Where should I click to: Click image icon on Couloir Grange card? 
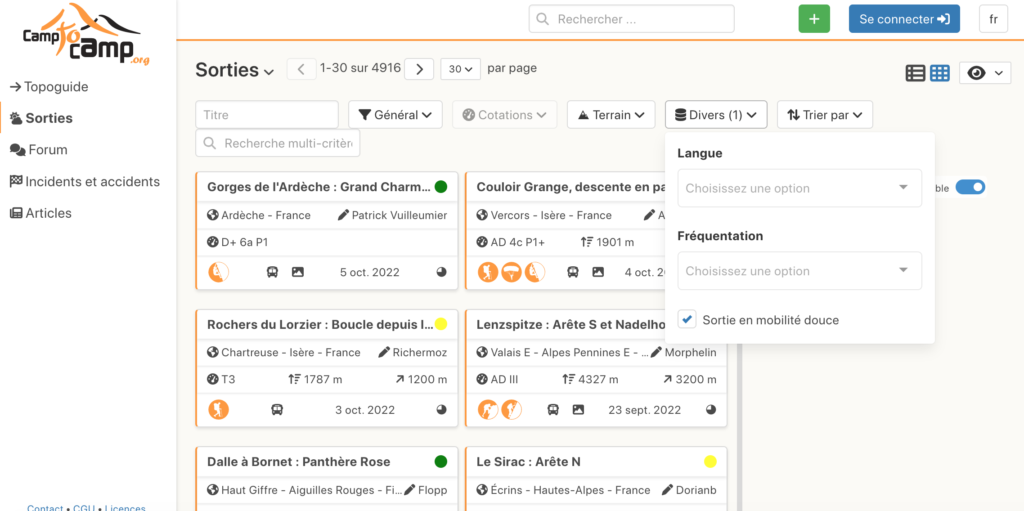[598, 272]
